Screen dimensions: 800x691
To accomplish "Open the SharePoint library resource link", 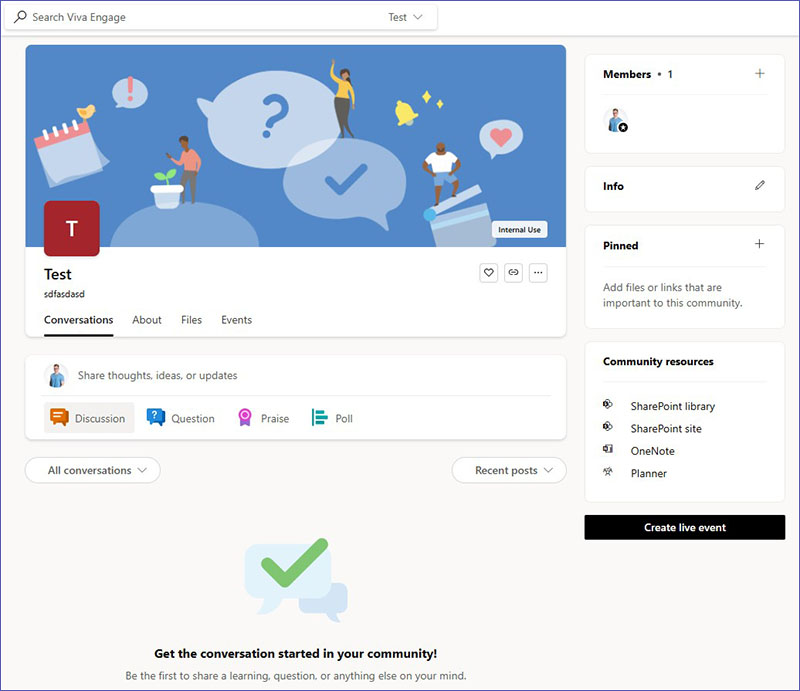I will 672,406.
